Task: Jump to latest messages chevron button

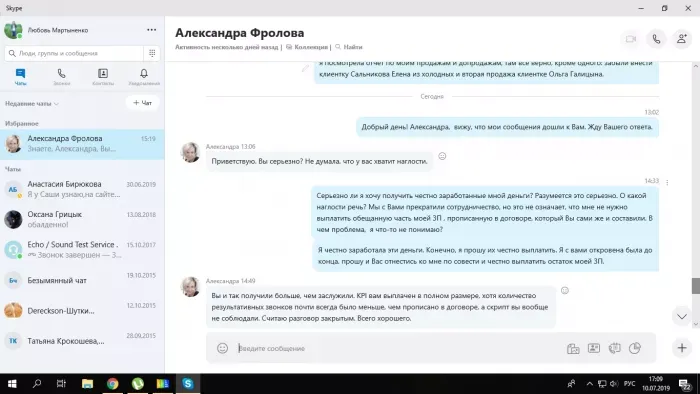Action: 681,316
